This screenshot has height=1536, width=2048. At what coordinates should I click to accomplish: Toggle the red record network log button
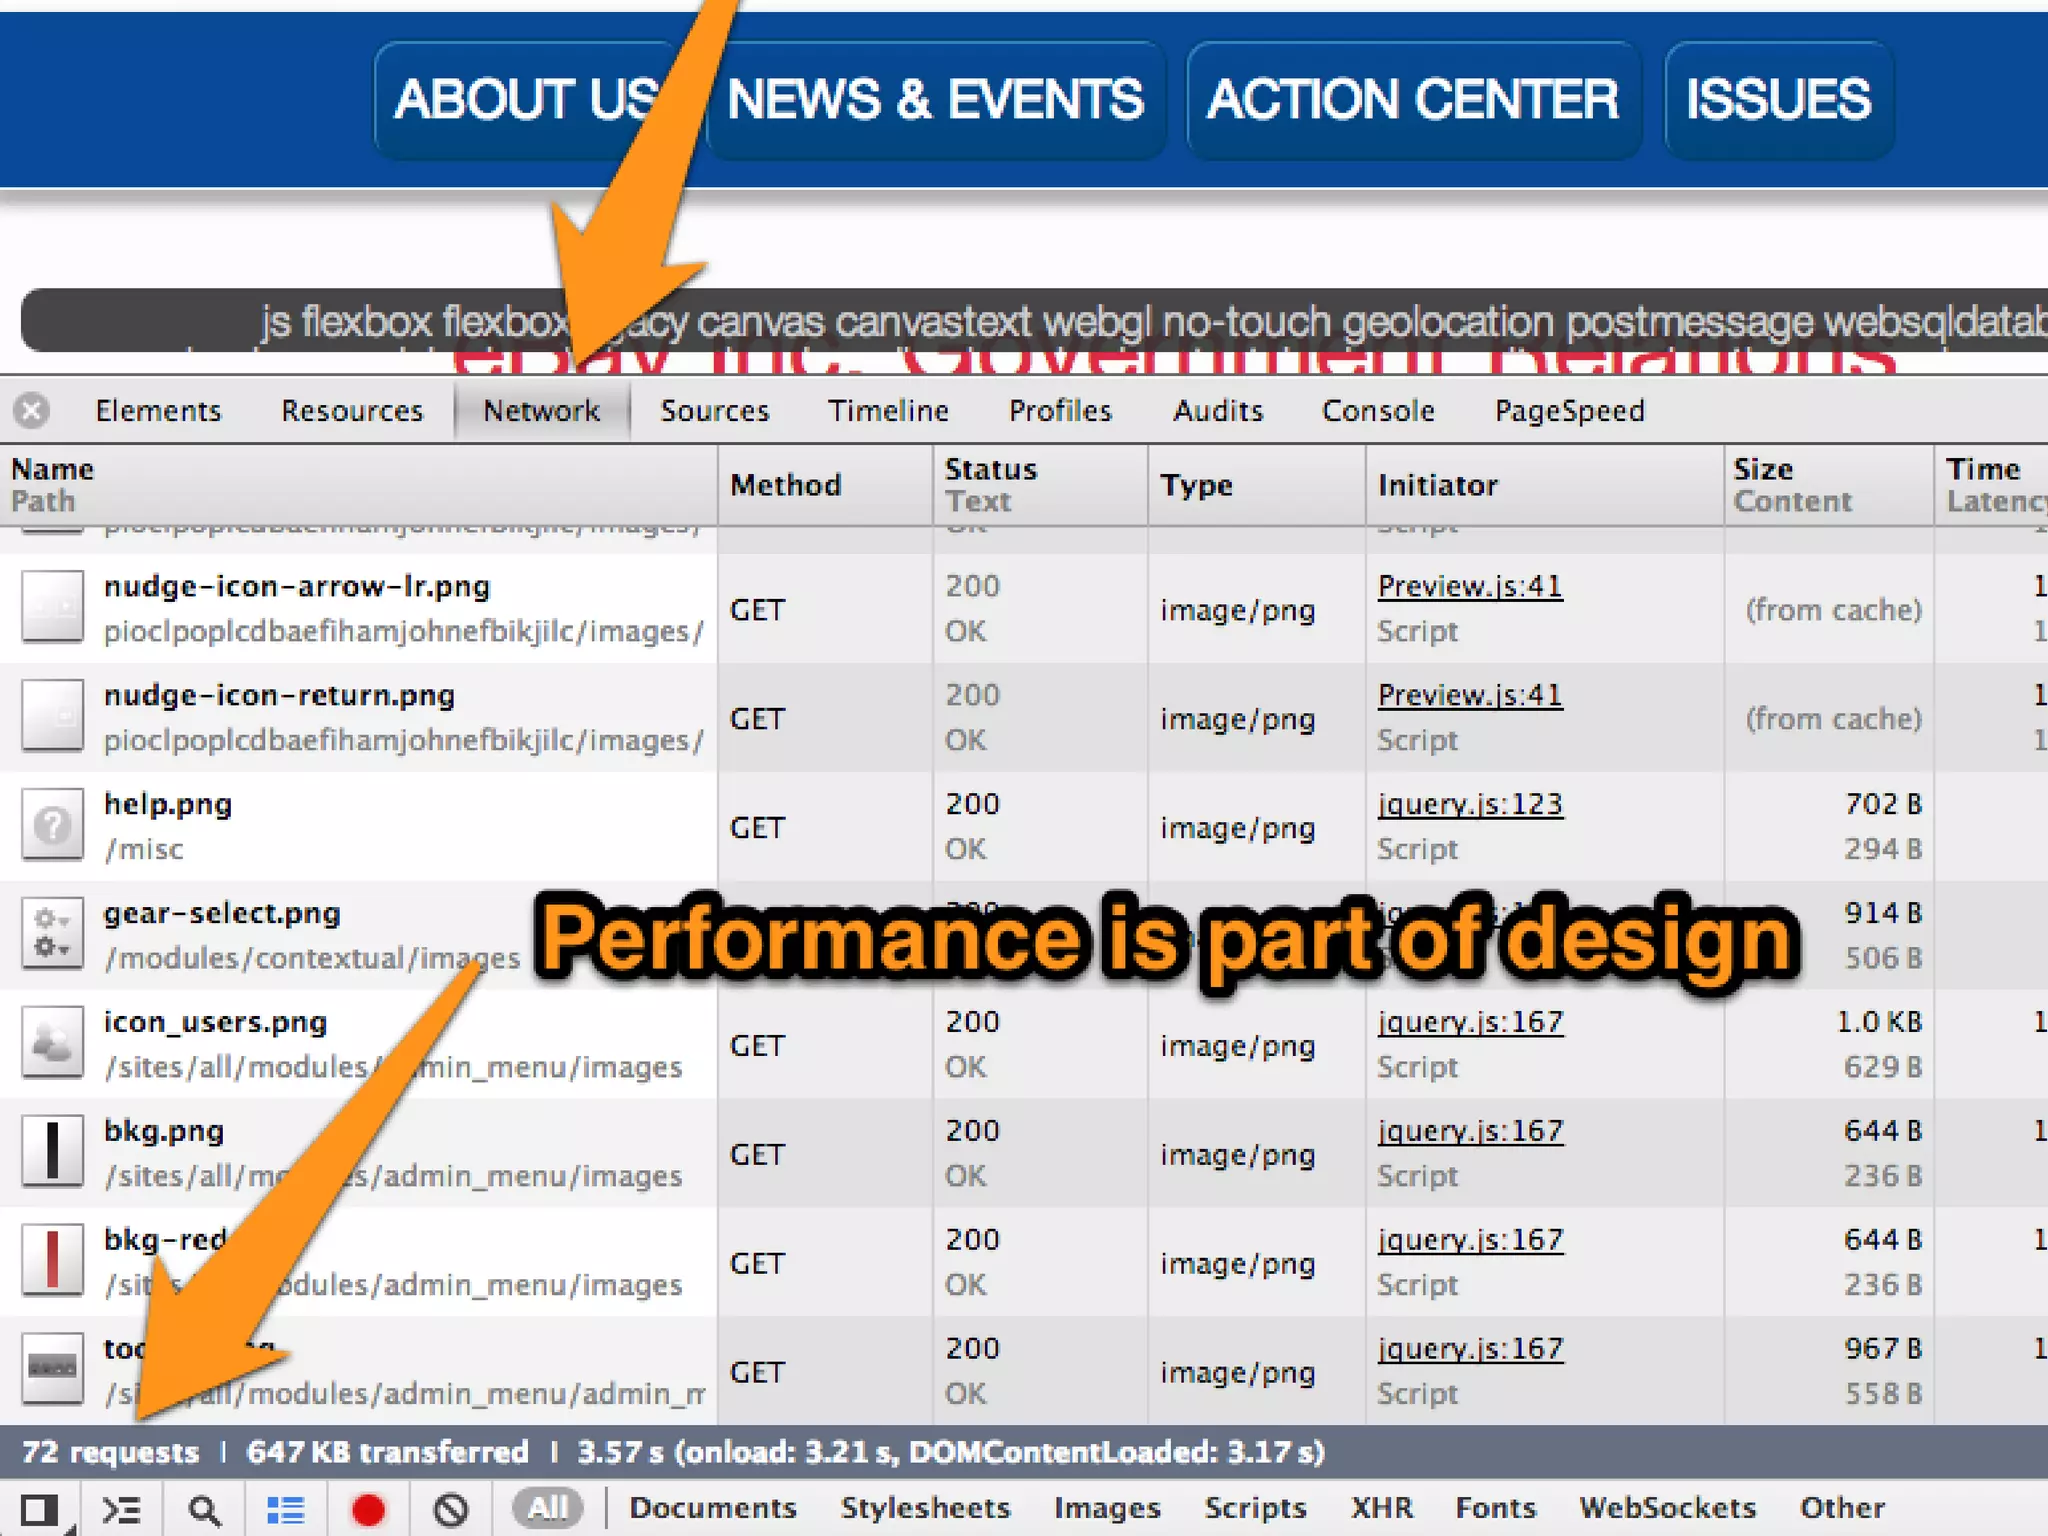[x=368, y=1510]
